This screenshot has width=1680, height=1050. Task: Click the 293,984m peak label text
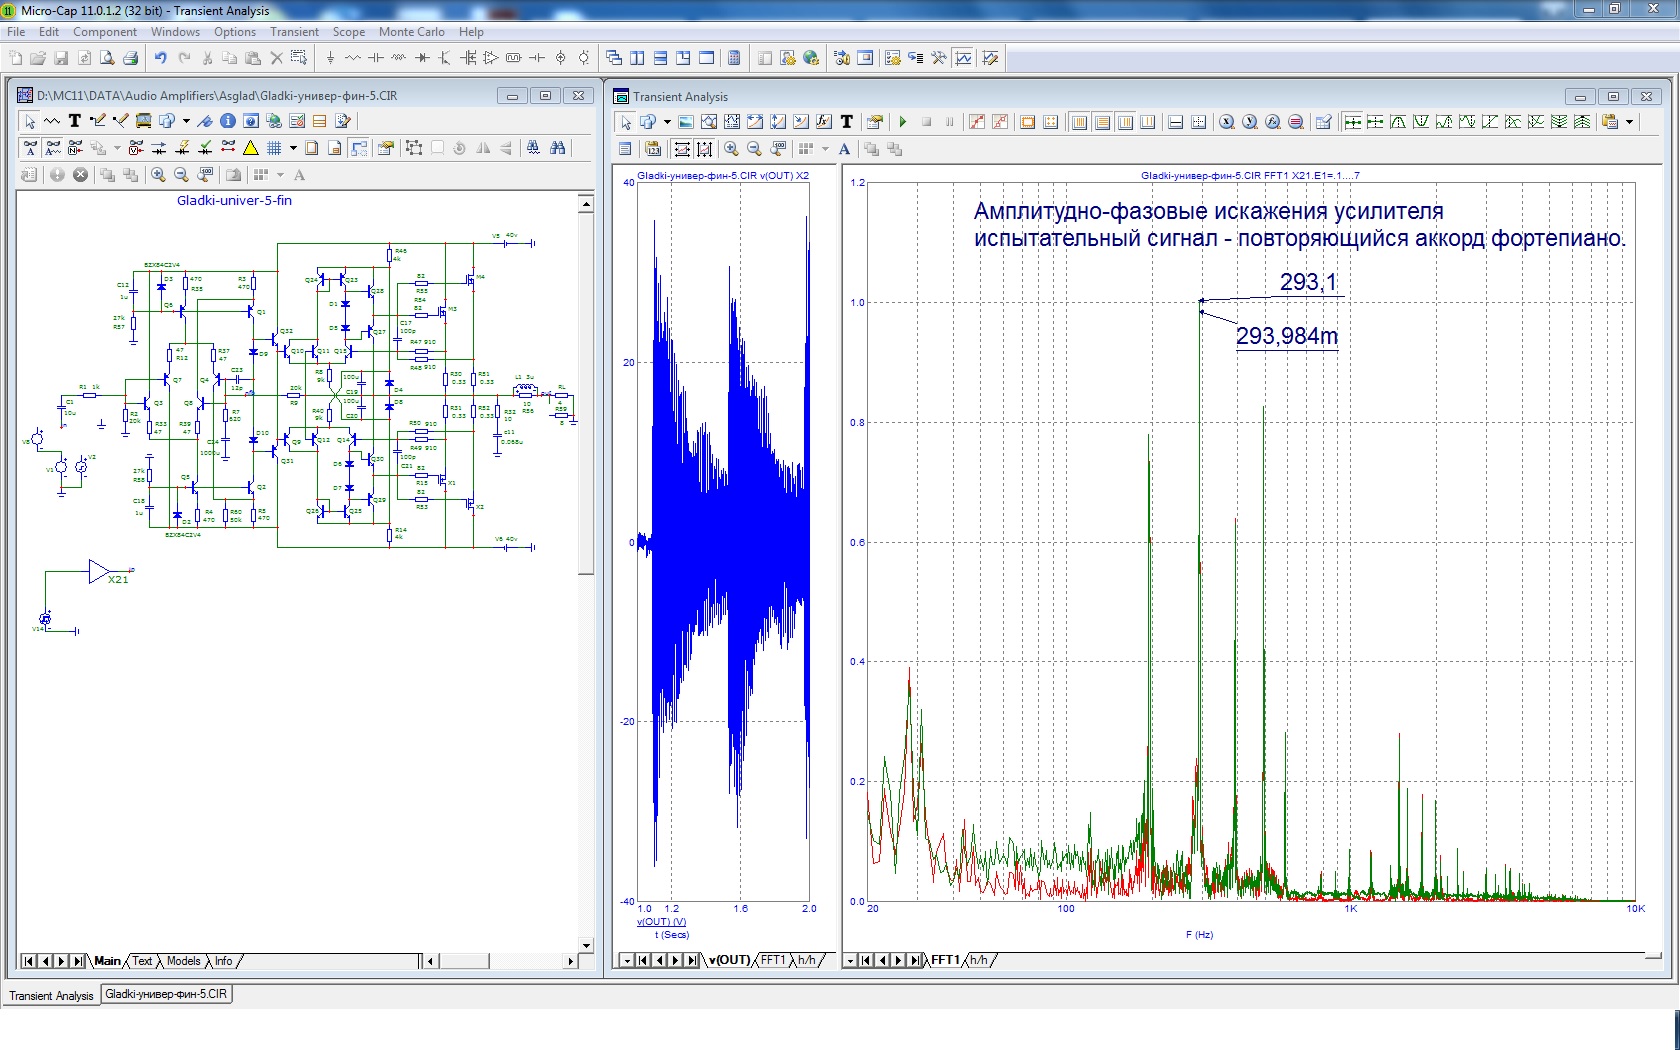coord(1287,336)
